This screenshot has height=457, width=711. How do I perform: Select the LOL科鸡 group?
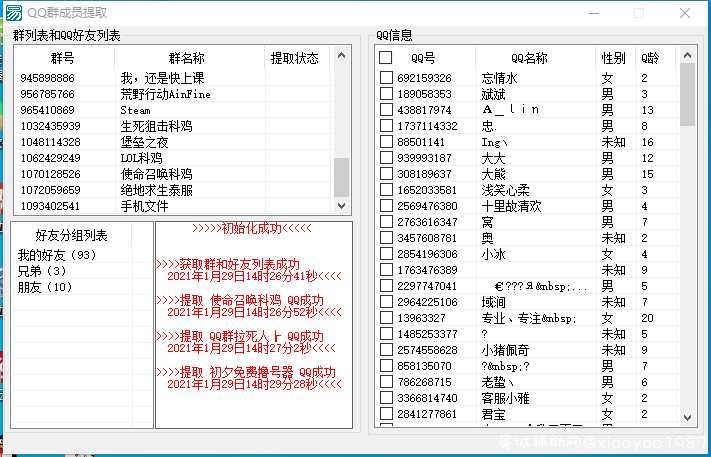pos(141,158)
